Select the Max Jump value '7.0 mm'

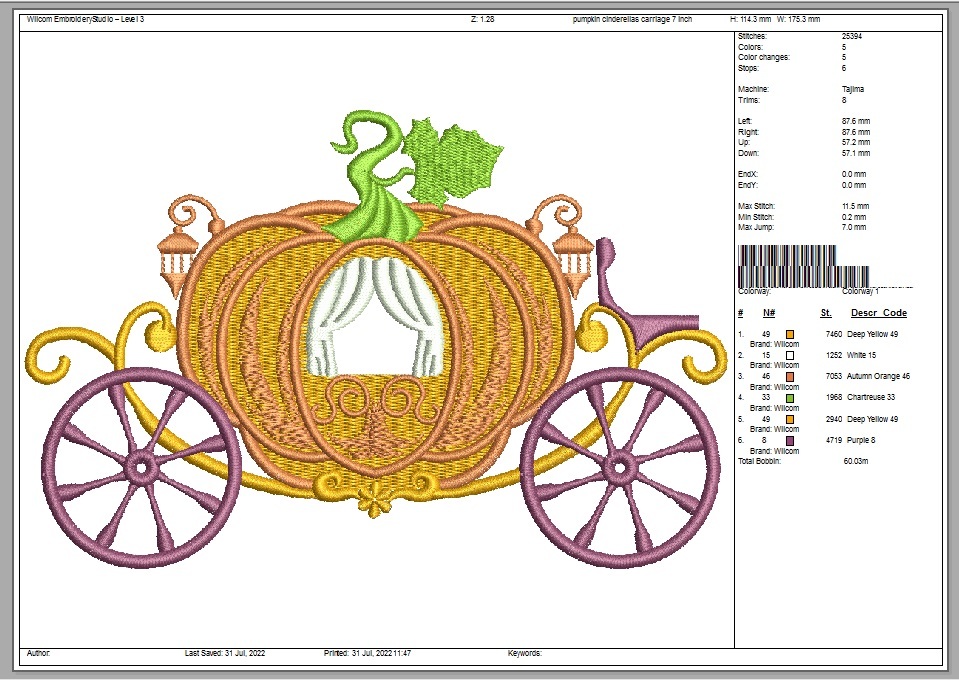(854, 228)
